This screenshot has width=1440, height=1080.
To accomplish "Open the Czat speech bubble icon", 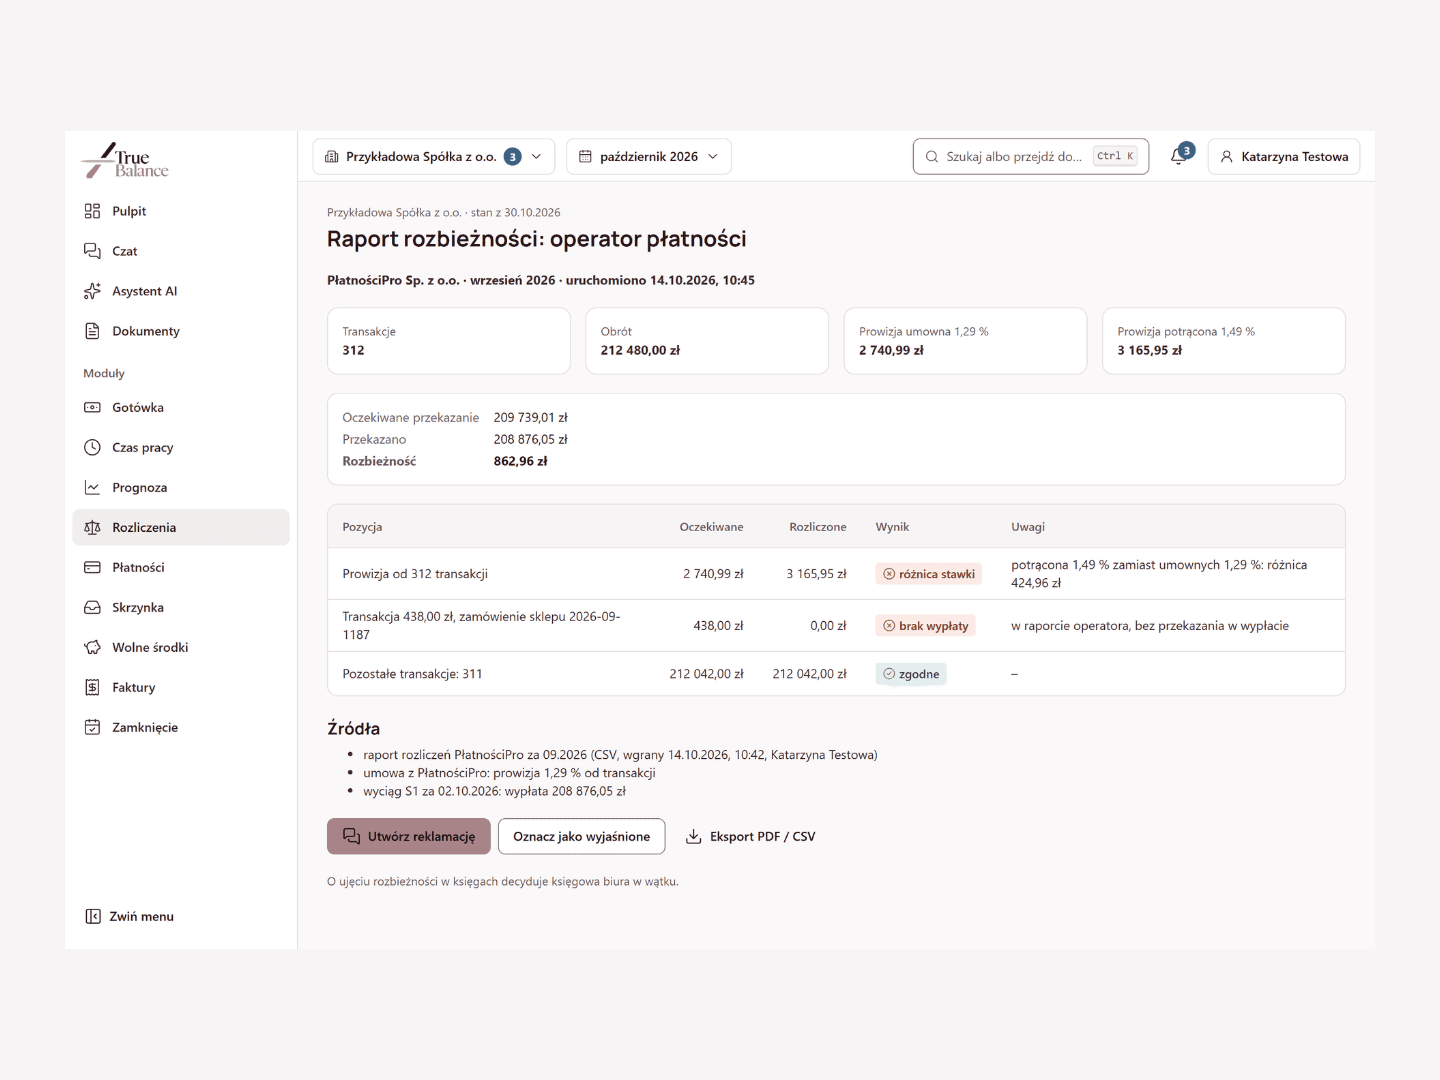I will pos(92,251).
